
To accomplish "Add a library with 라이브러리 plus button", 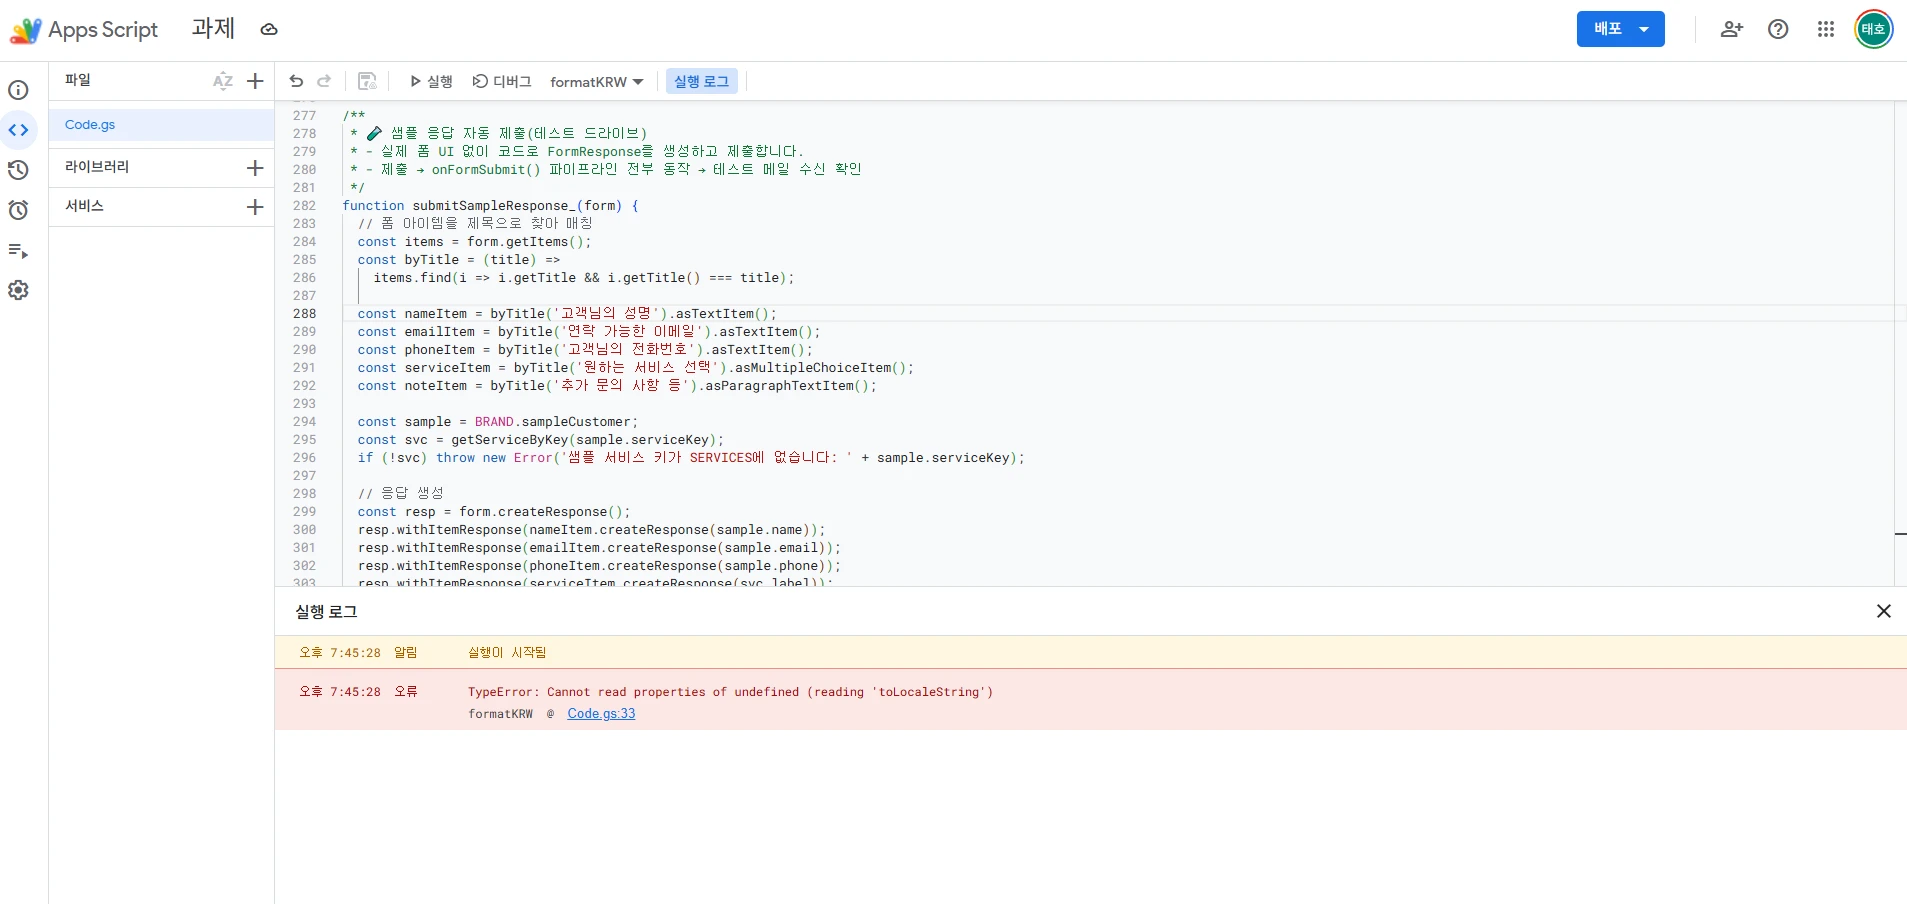I will (255, 168).
